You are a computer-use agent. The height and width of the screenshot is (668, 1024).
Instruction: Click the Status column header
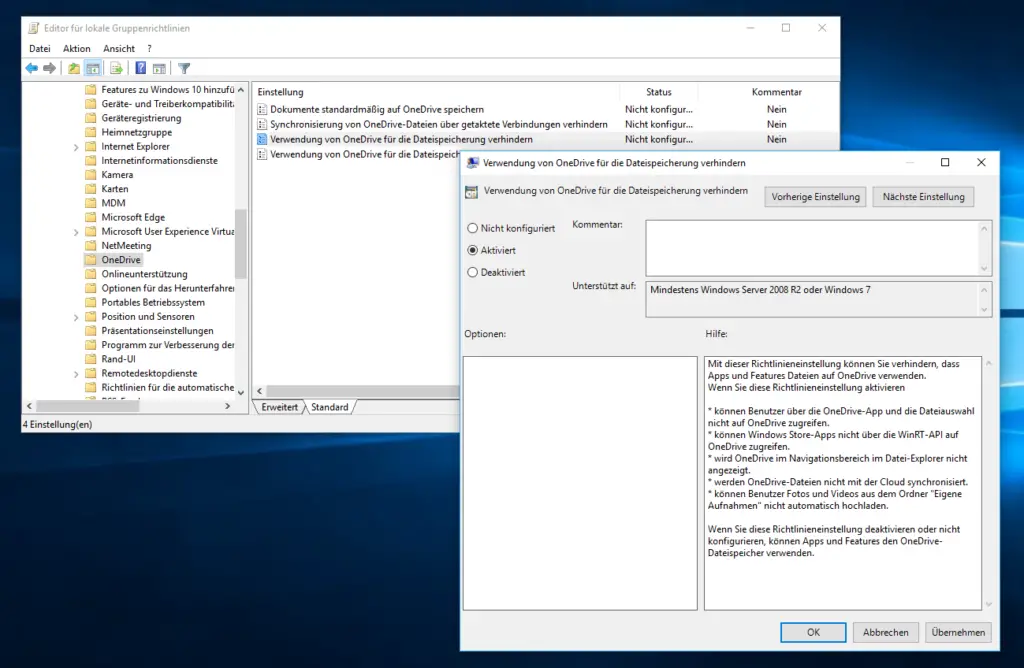point(658,92)
